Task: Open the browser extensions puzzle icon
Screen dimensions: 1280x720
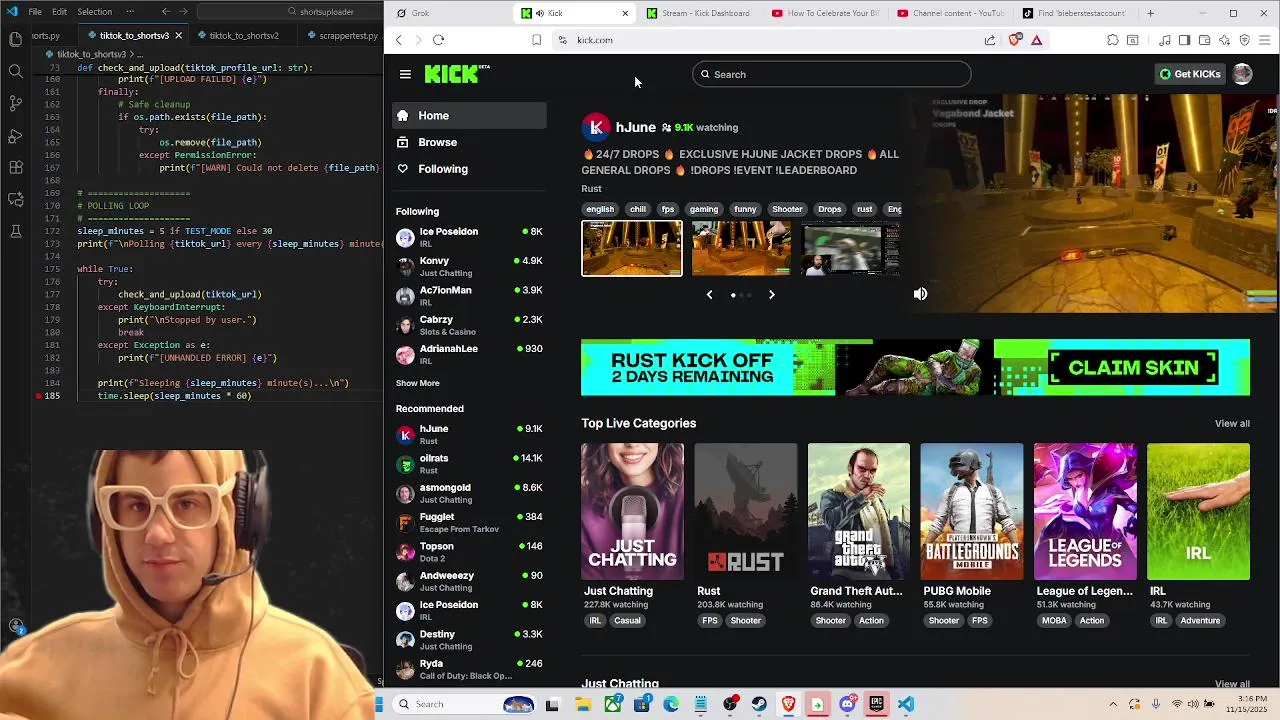Action: tap(1112, 40)
